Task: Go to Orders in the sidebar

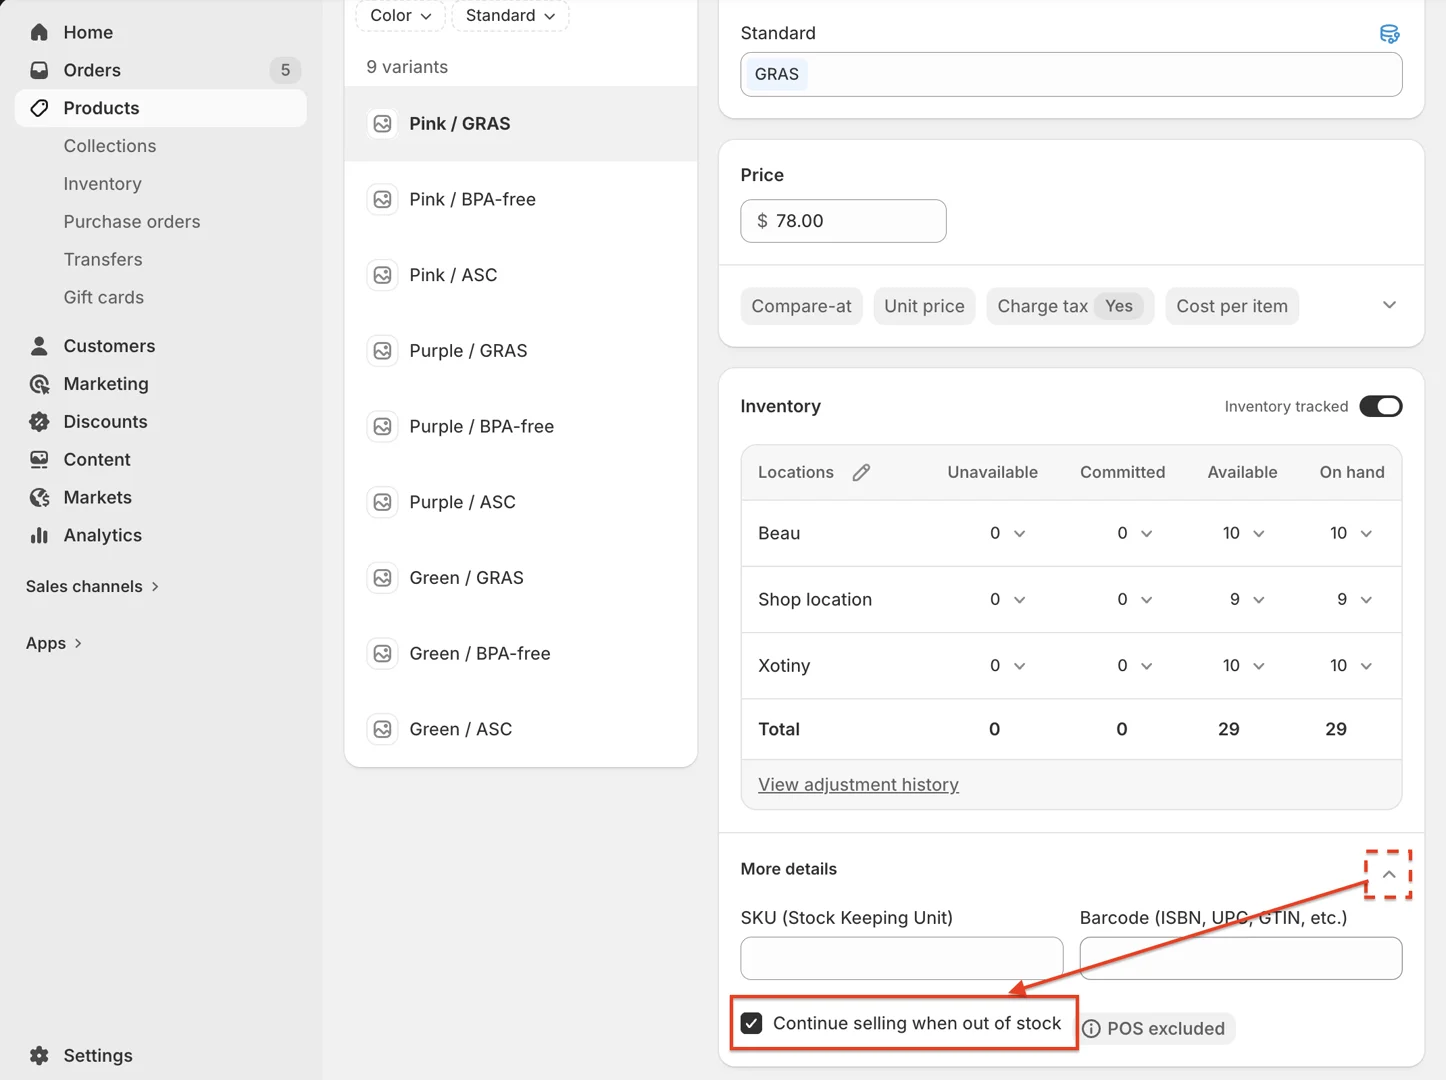Action: [x=92, y=70]
